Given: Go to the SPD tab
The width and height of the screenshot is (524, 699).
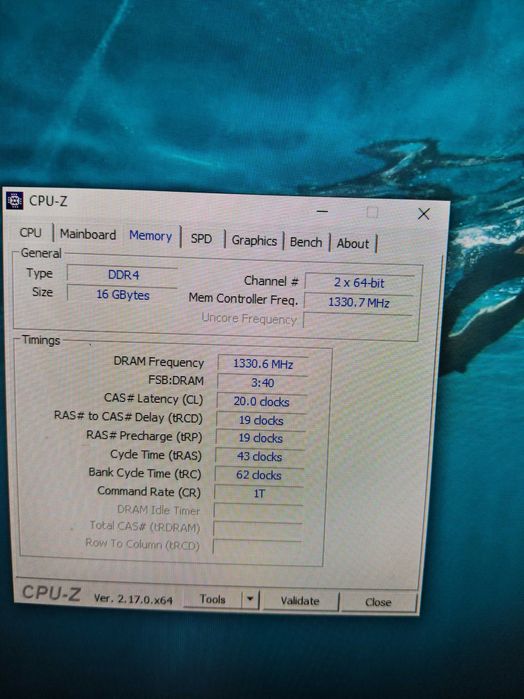Looking at the screenshot, I should click(x=201, y=238).
